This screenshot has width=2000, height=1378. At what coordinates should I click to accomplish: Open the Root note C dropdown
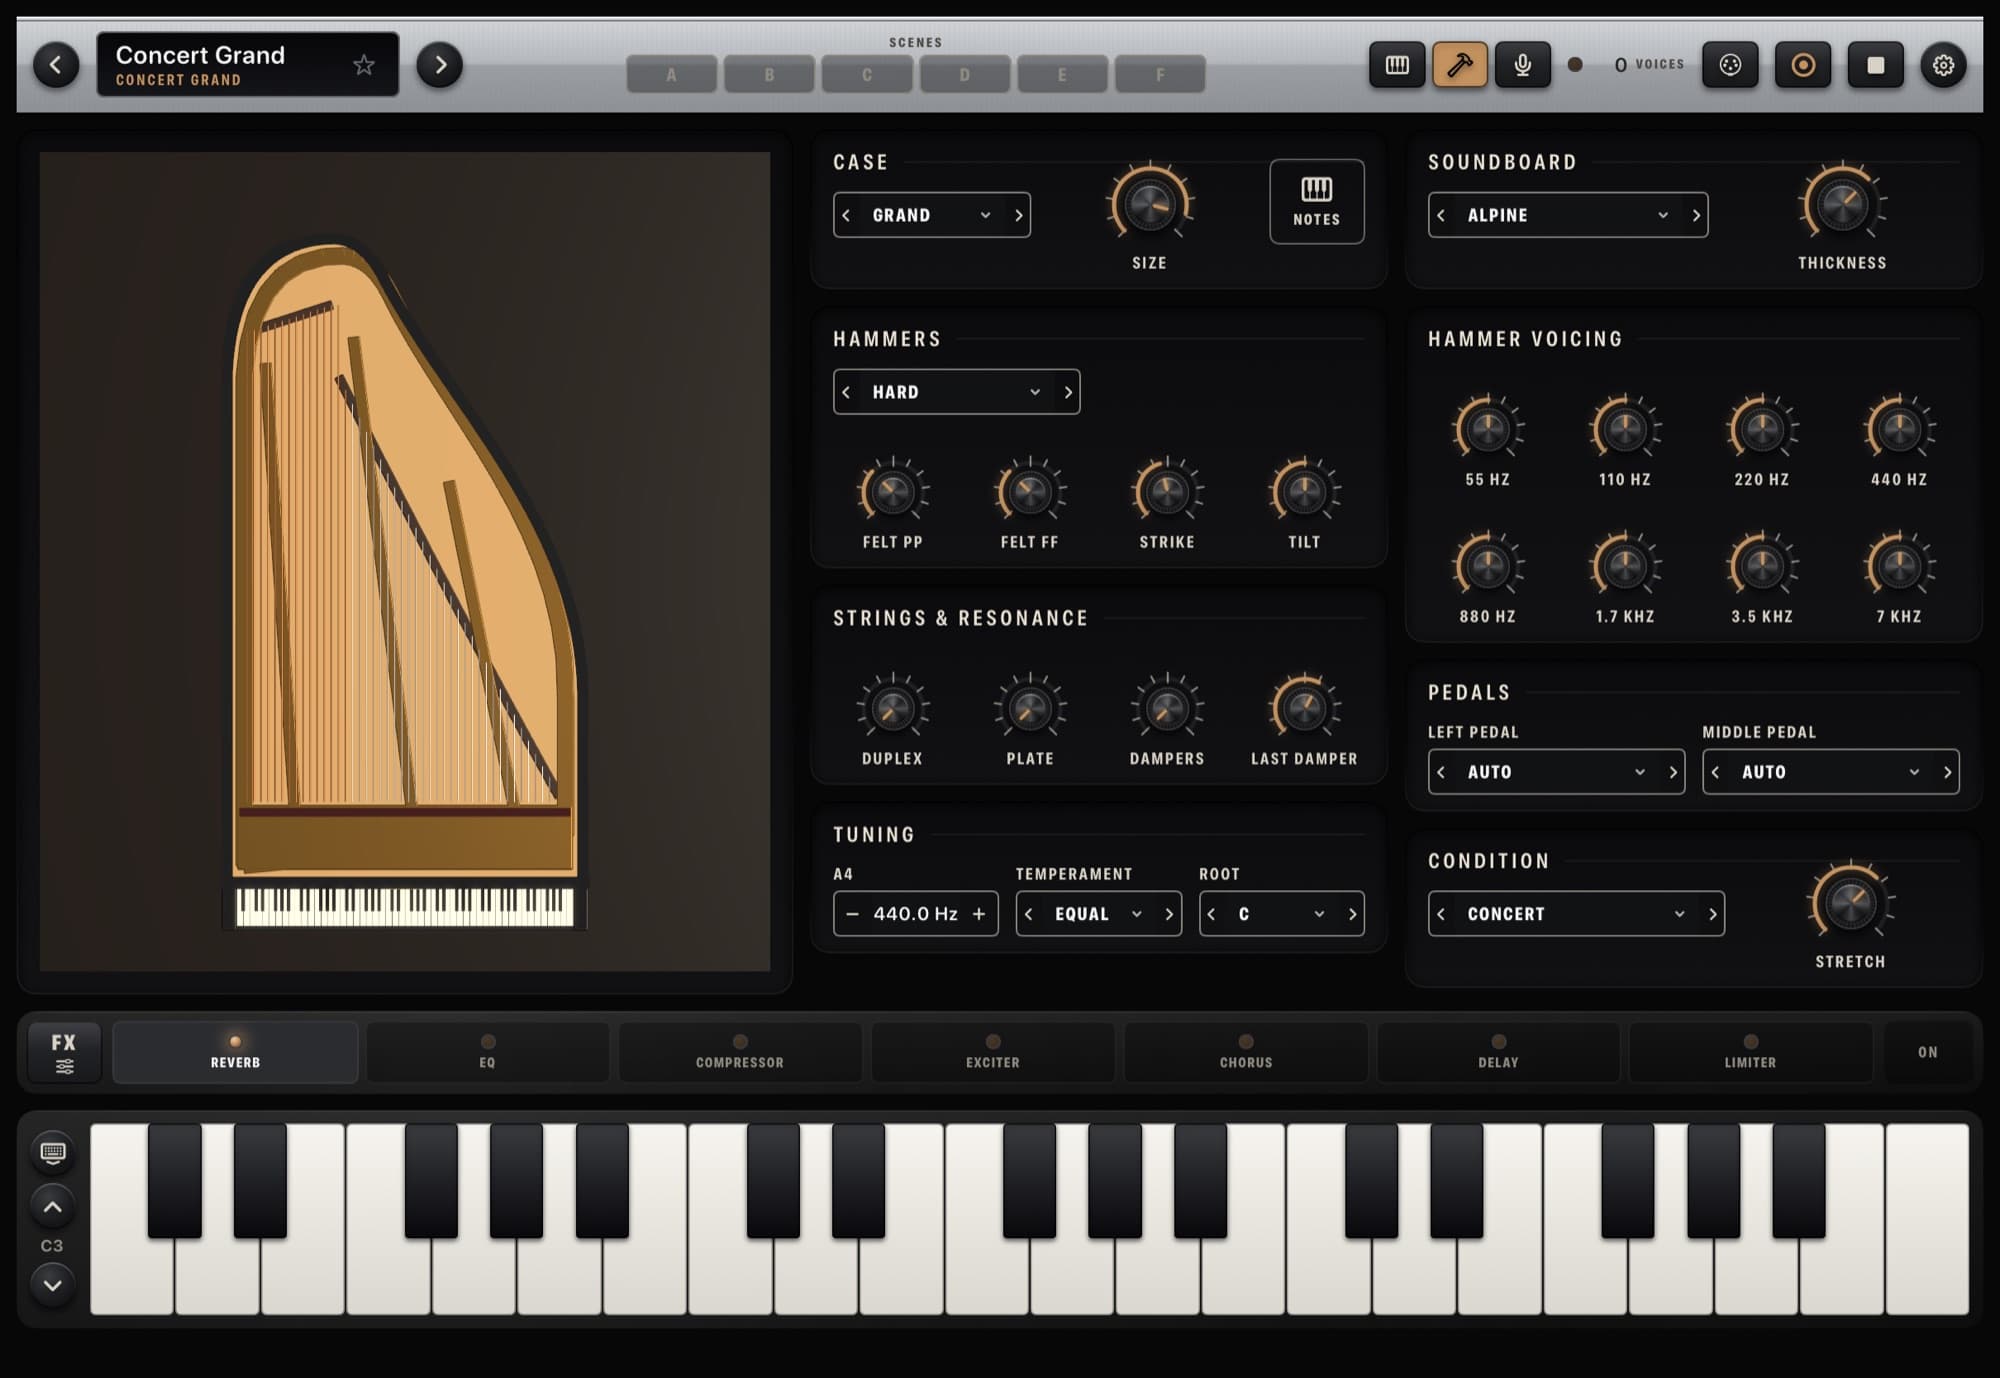point(1281,914)
